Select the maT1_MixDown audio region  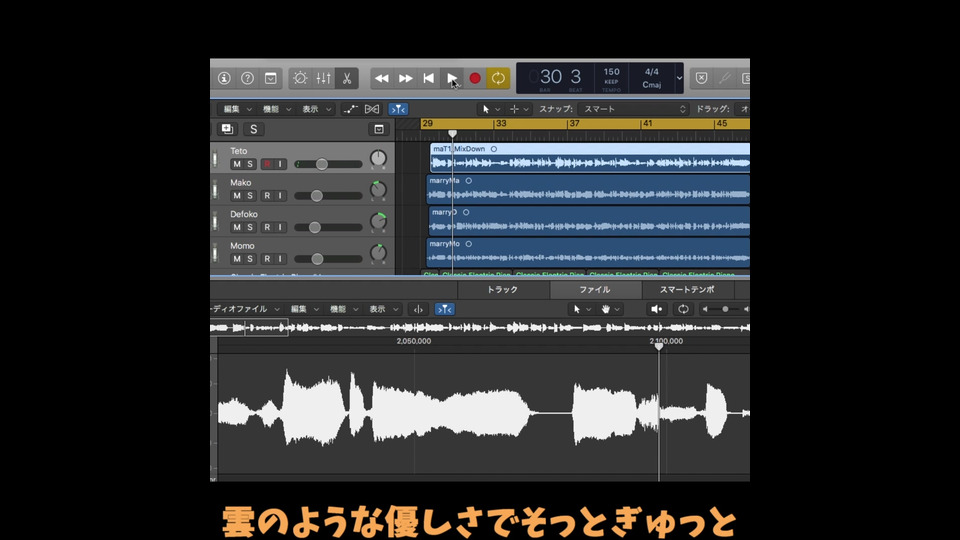[x=590, y=157]
